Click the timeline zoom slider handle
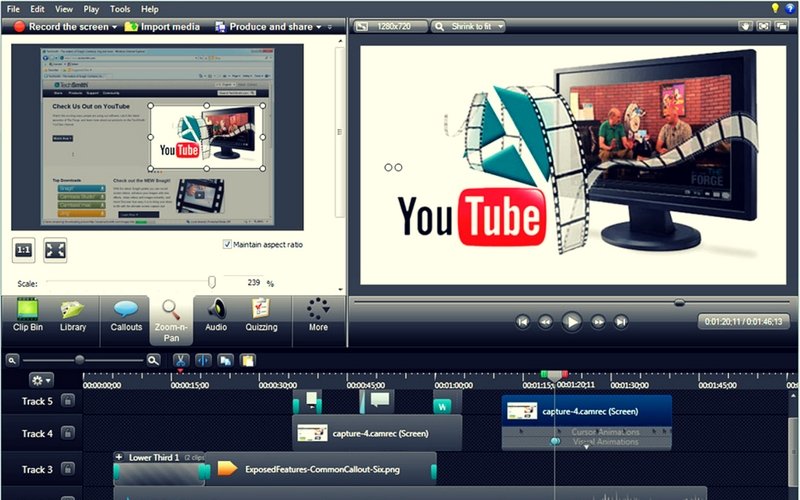 [79, 360]
